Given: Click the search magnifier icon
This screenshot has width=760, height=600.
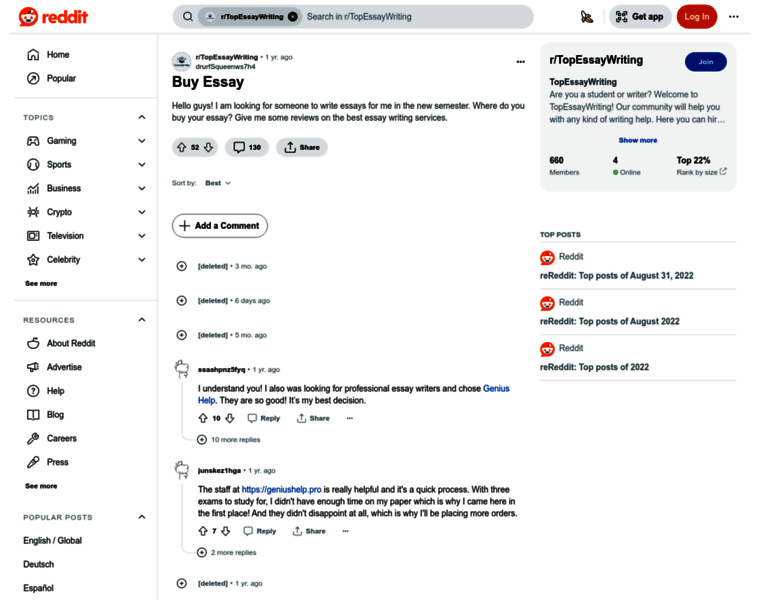Looking at the screenshot, I should 188,16.
